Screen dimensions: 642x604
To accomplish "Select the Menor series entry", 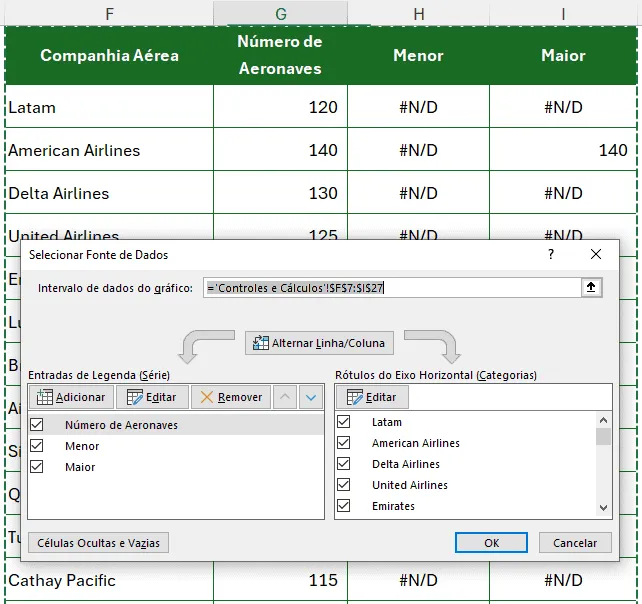I will (x=82, y=446).
